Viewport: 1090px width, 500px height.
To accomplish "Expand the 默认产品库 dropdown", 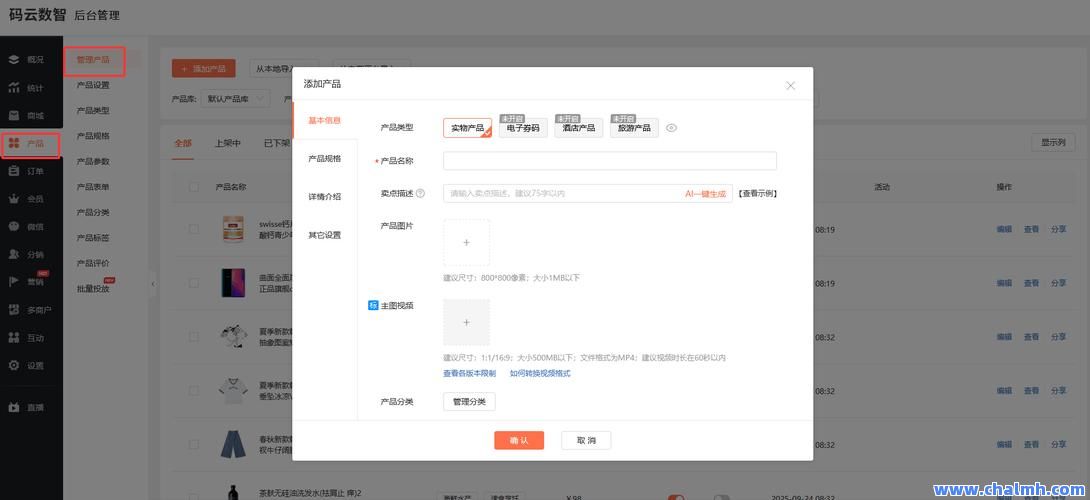I will [x=237, y=99].
